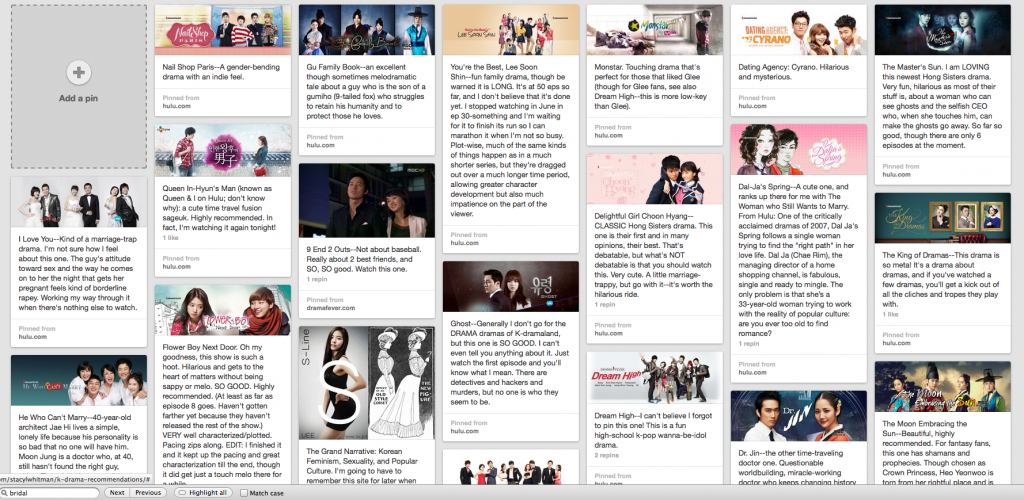This screenshot has height=500, width=1024.
Task: Click the find bar magnifier icon
Action: (x=5, y=493)
